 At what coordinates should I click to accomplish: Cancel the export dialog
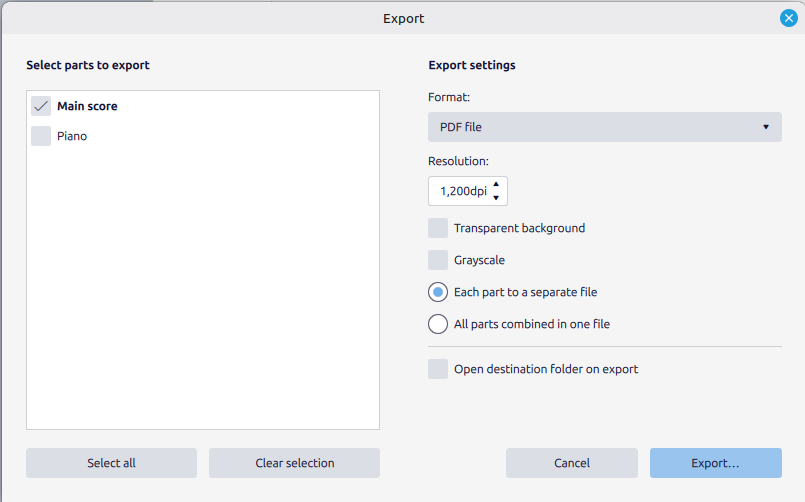(572, 463)
